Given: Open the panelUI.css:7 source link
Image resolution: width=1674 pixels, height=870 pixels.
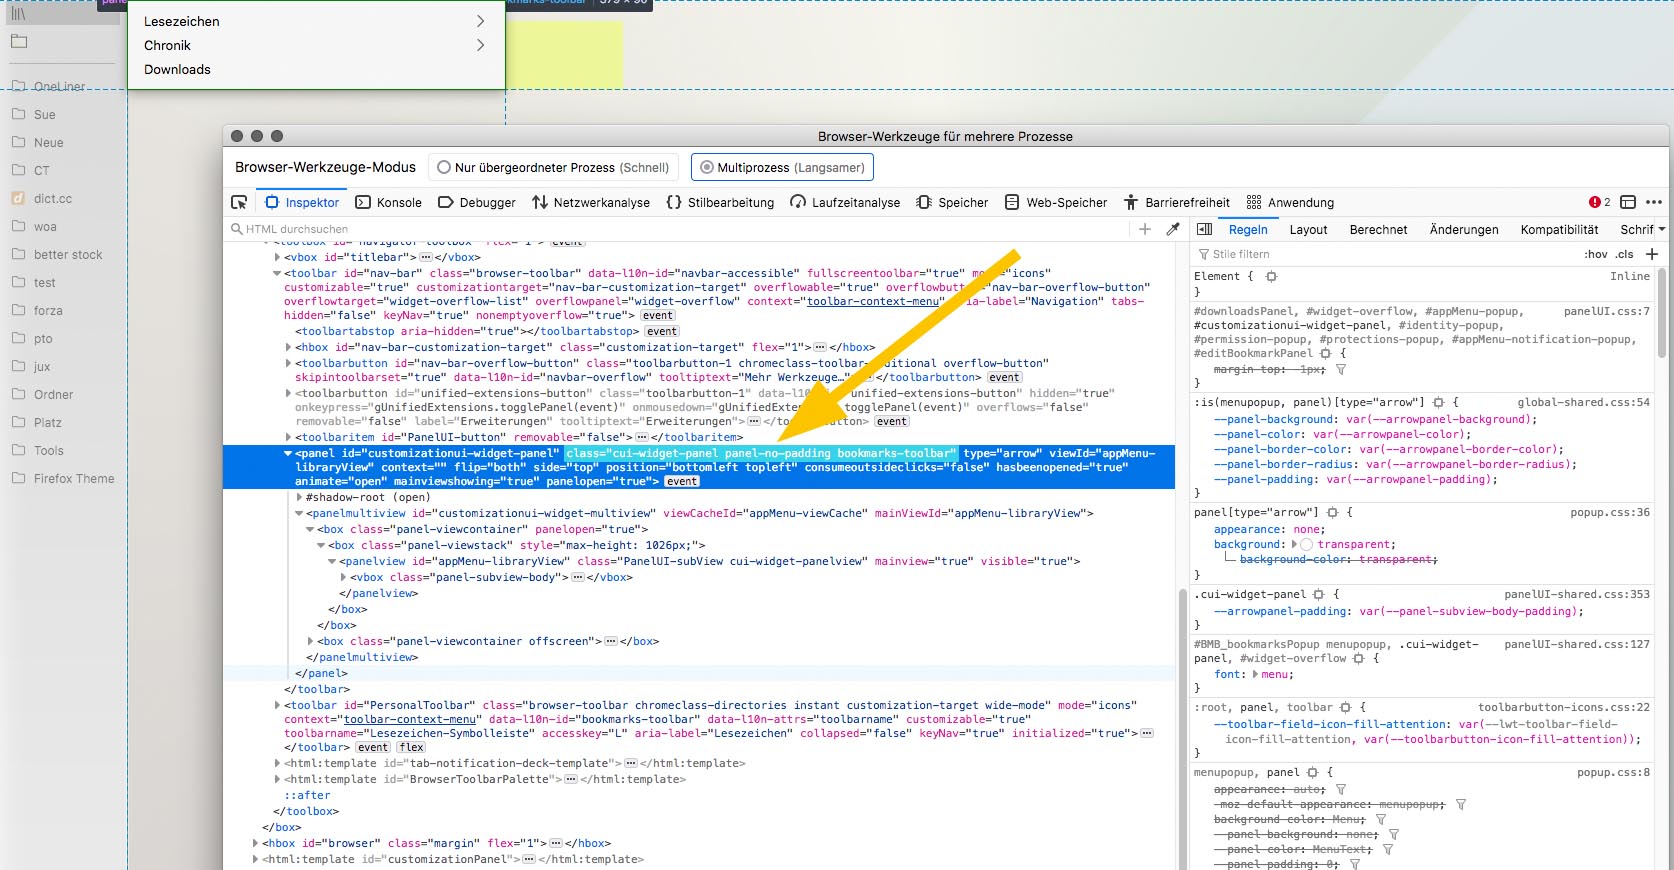Looking at the screenshot, I should click(x=1606, y=311).
